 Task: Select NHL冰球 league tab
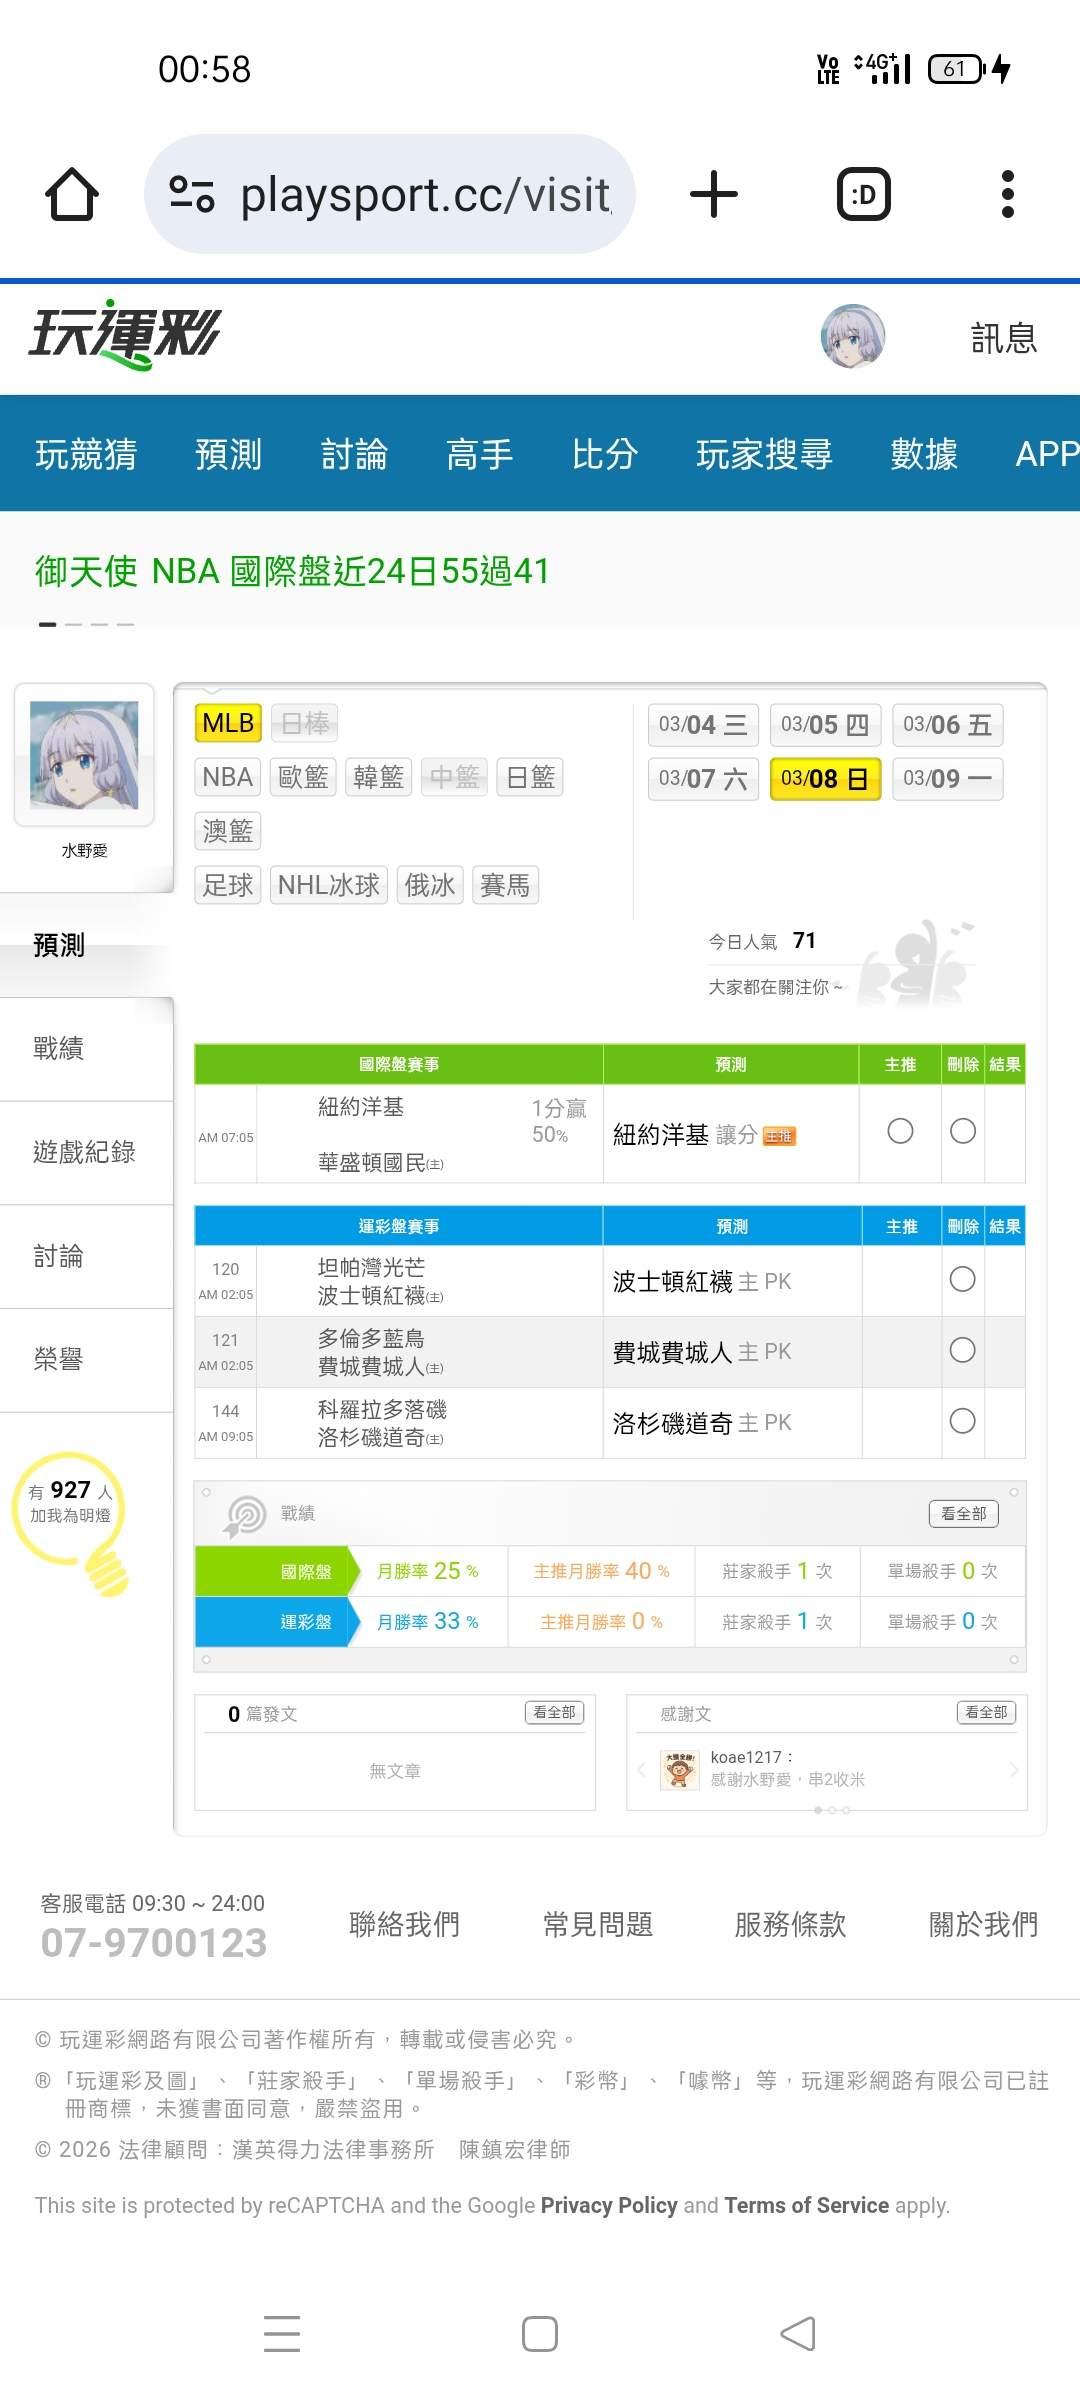click(329, 885)
